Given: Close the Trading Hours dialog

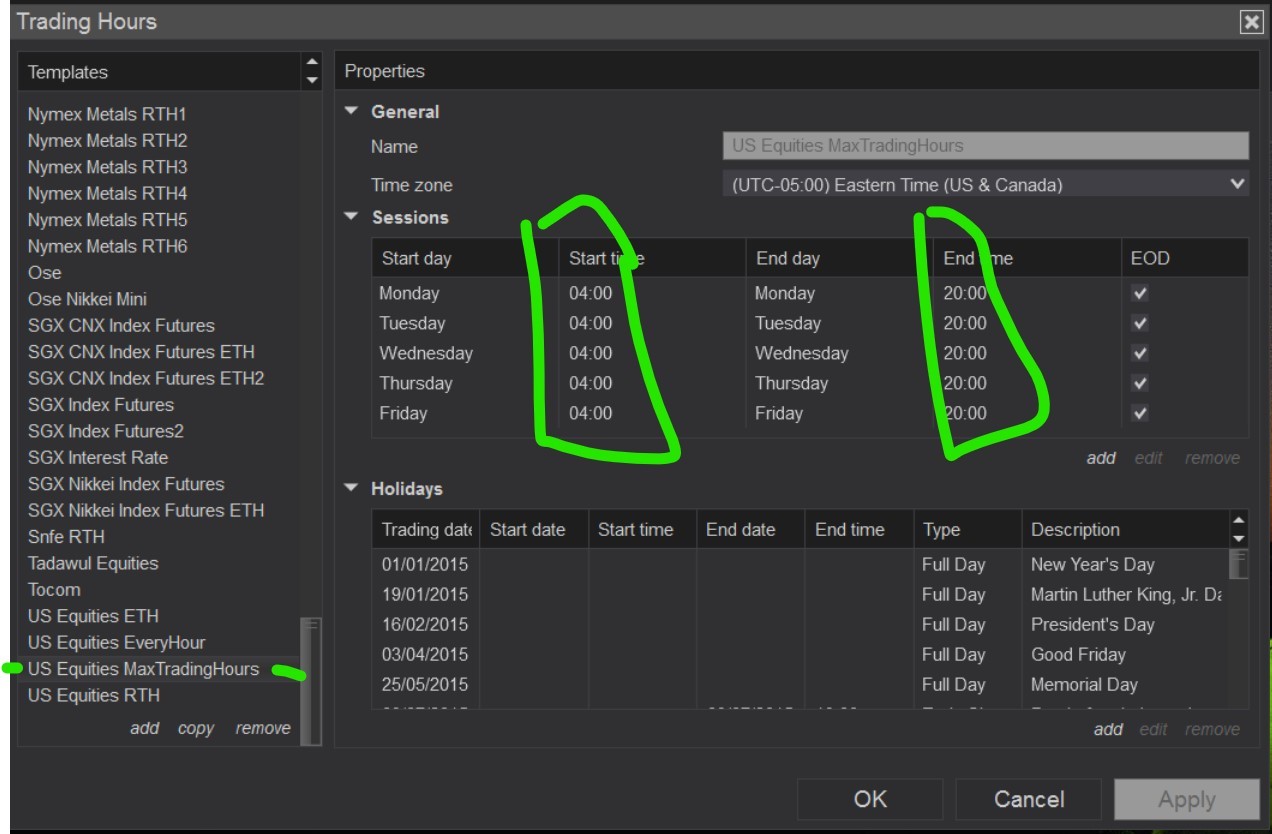Looking at the screenshot, I should (1251, 22).
